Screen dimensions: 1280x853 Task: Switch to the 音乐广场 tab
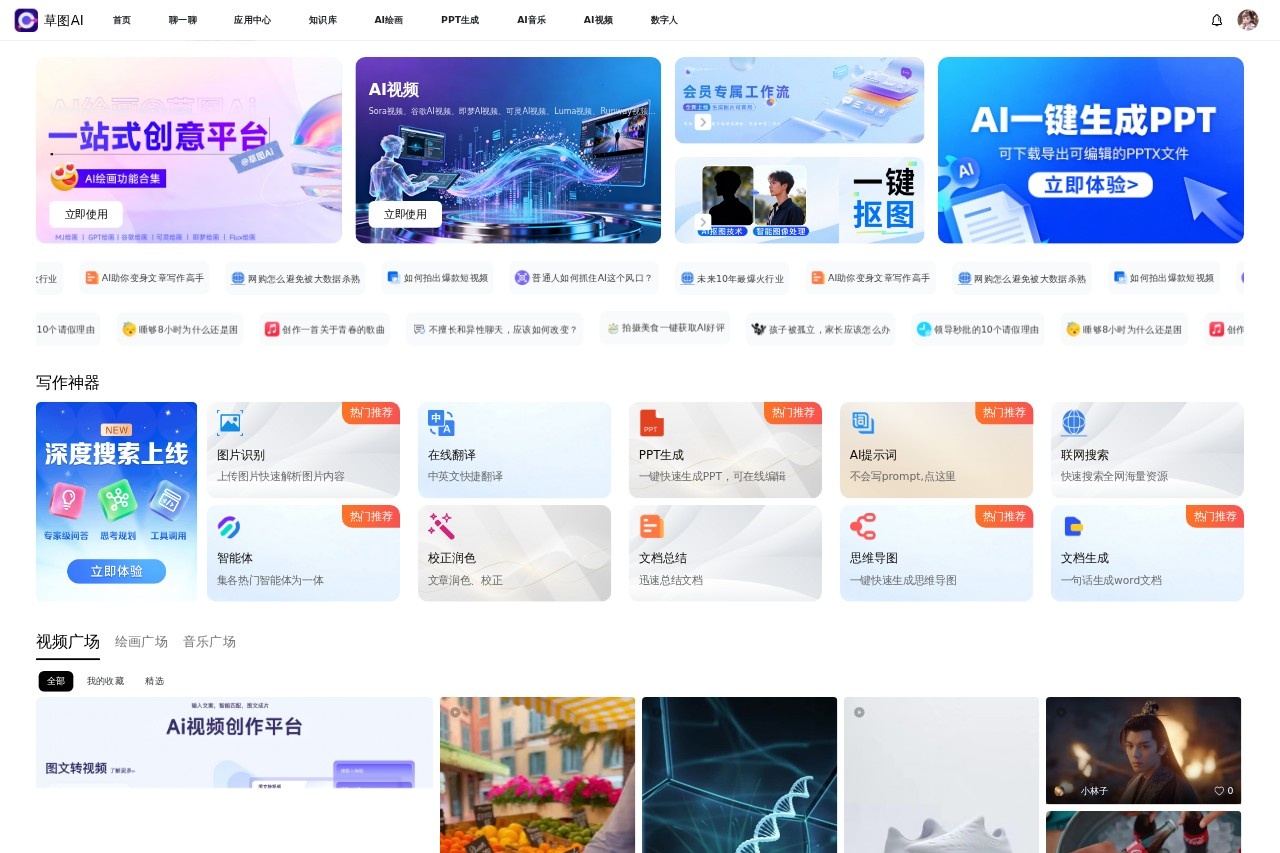click(x=209, y=641)
